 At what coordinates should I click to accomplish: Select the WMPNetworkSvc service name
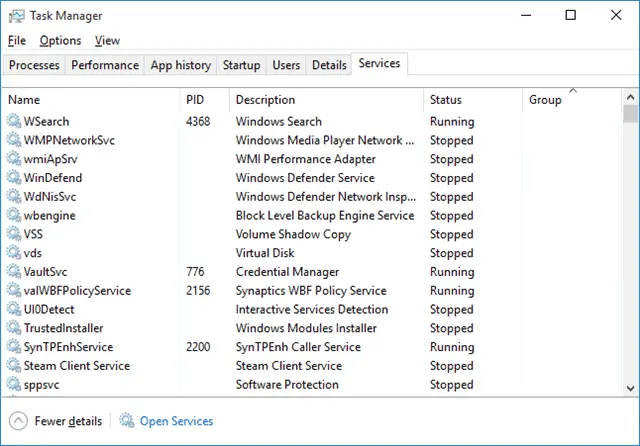(x=69, y=140)
